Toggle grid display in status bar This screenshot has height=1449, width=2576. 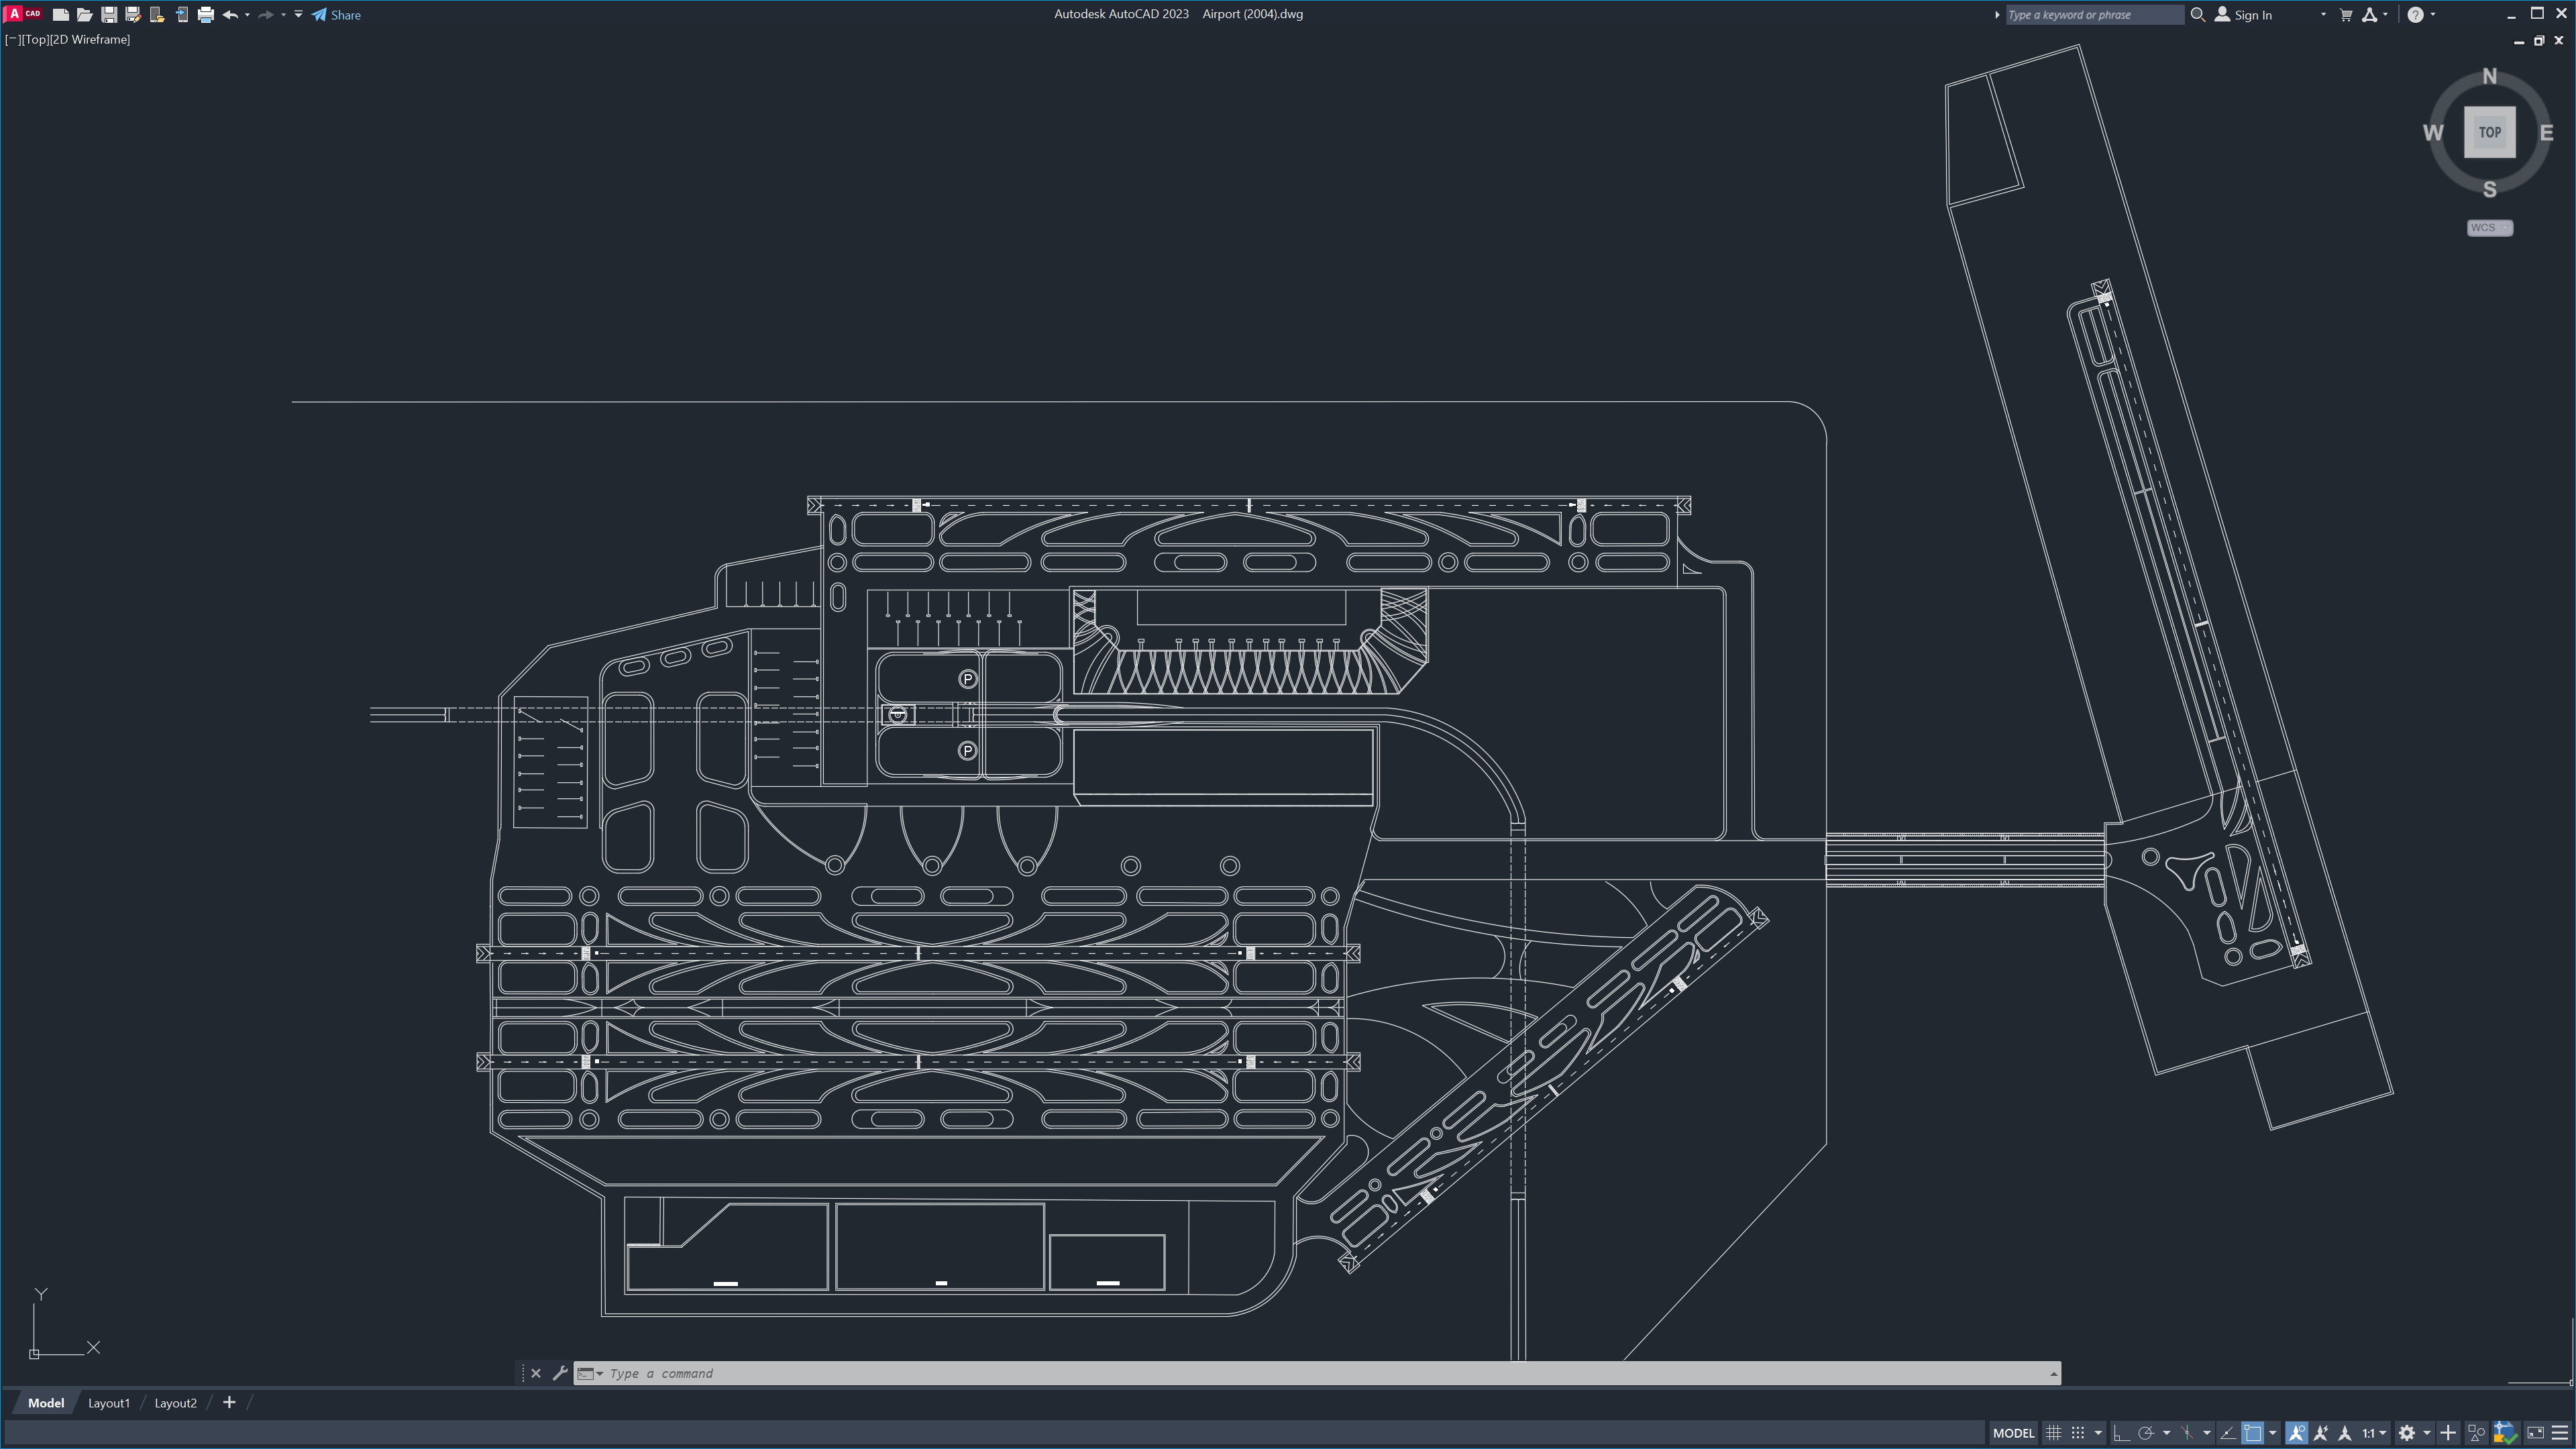click(2054, 1433)
